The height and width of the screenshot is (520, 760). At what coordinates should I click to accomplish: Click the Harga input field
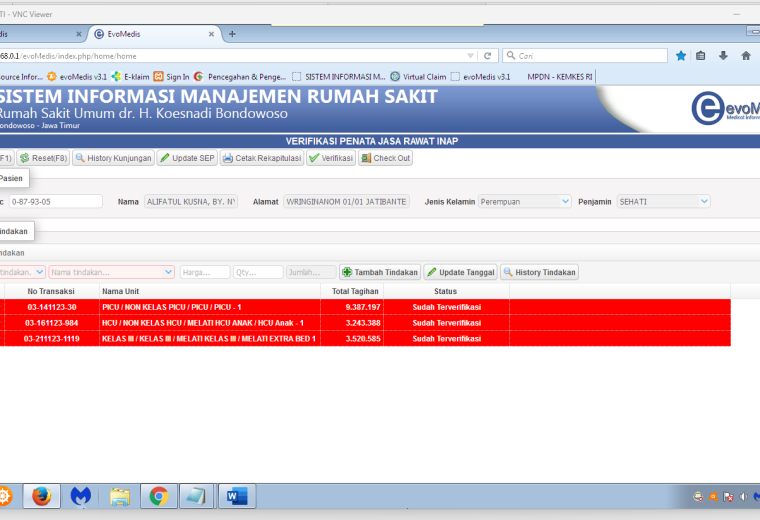205,272
